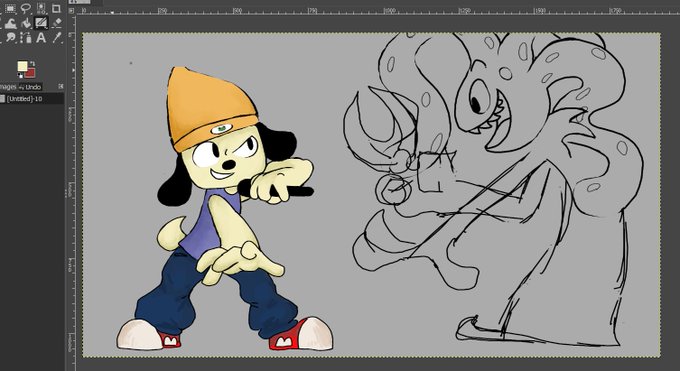Select the Free Select lasso tool

click(x=26, y=8)
